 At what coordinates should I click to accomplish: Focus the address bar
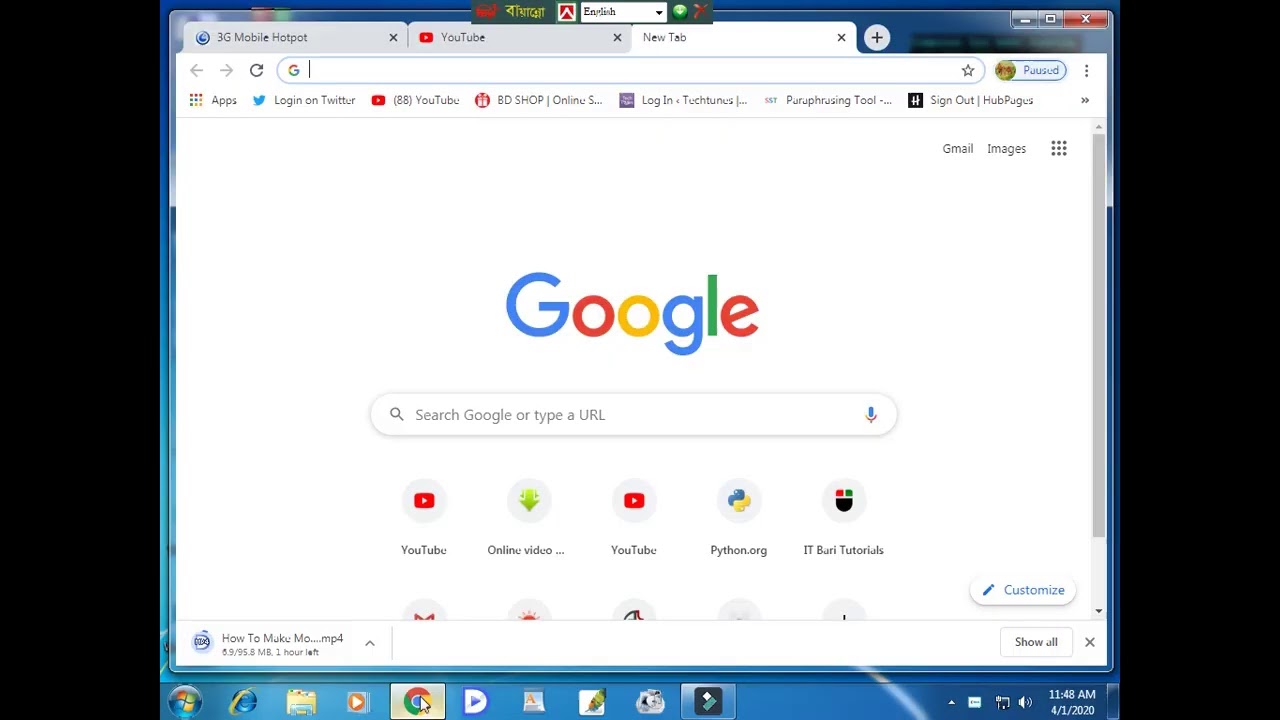click(630, 70)
